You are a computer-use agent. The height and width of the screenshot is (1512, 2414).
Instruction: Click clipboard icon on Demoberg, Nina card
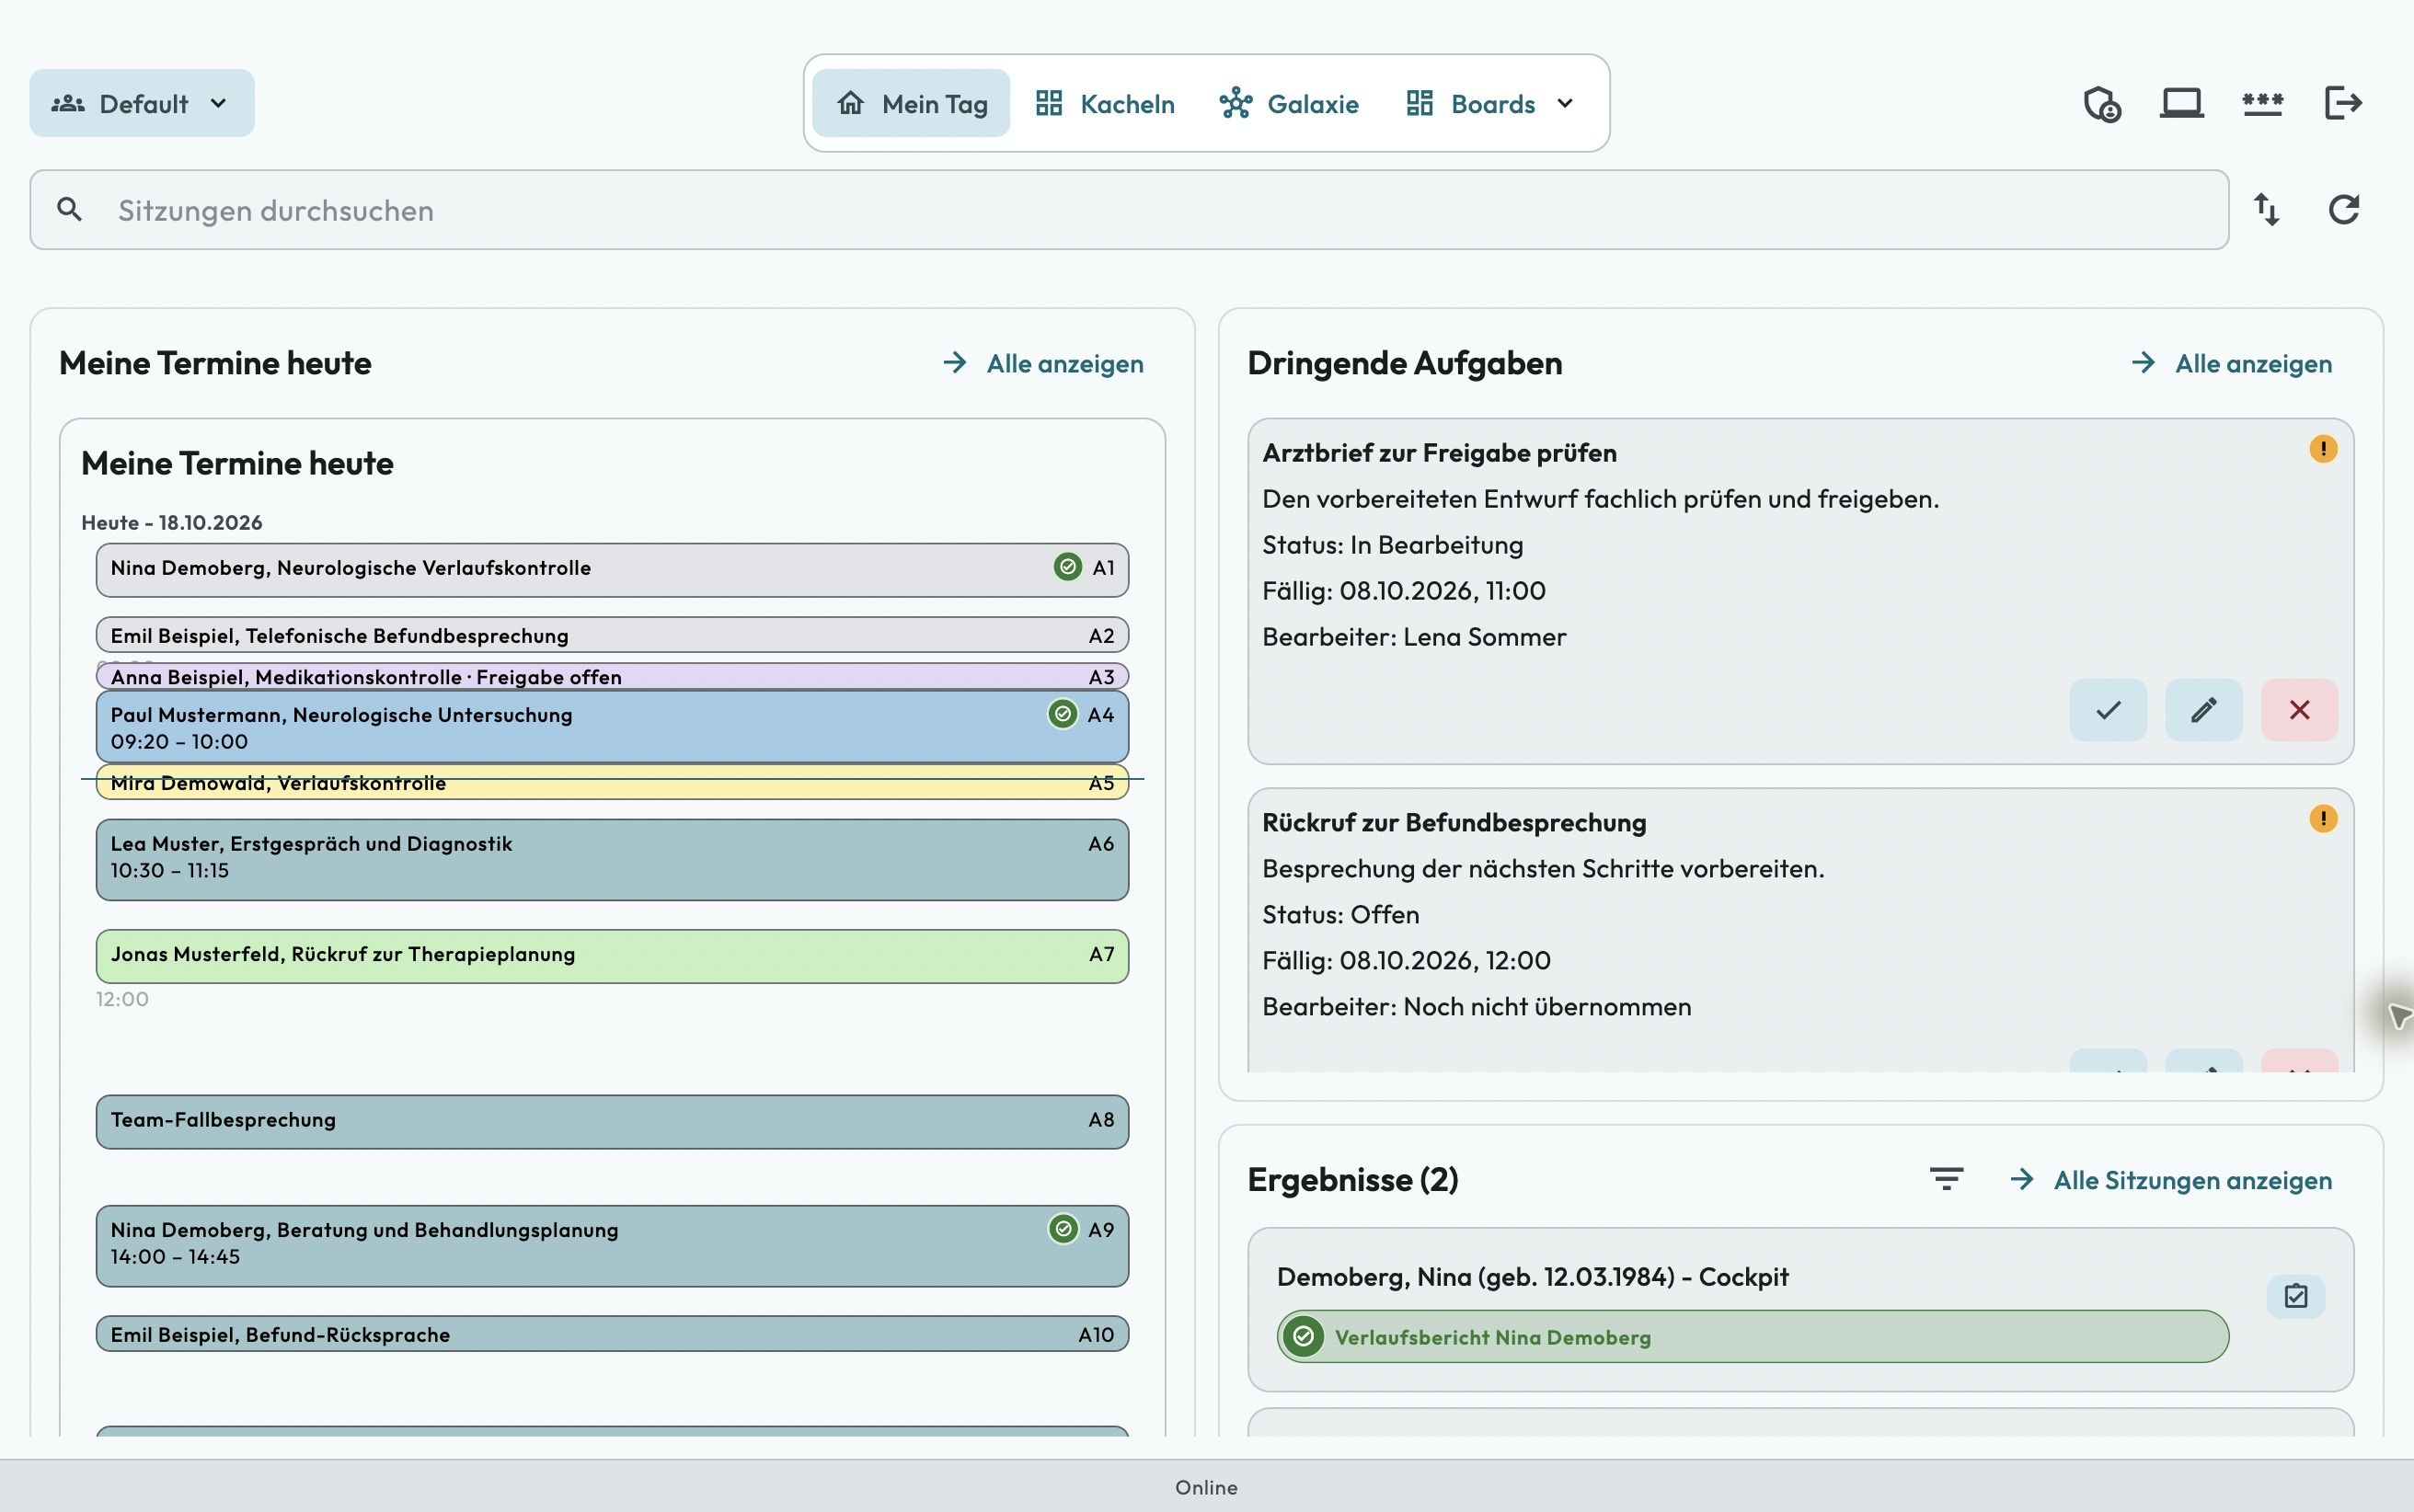(x=2296, y=1296)
